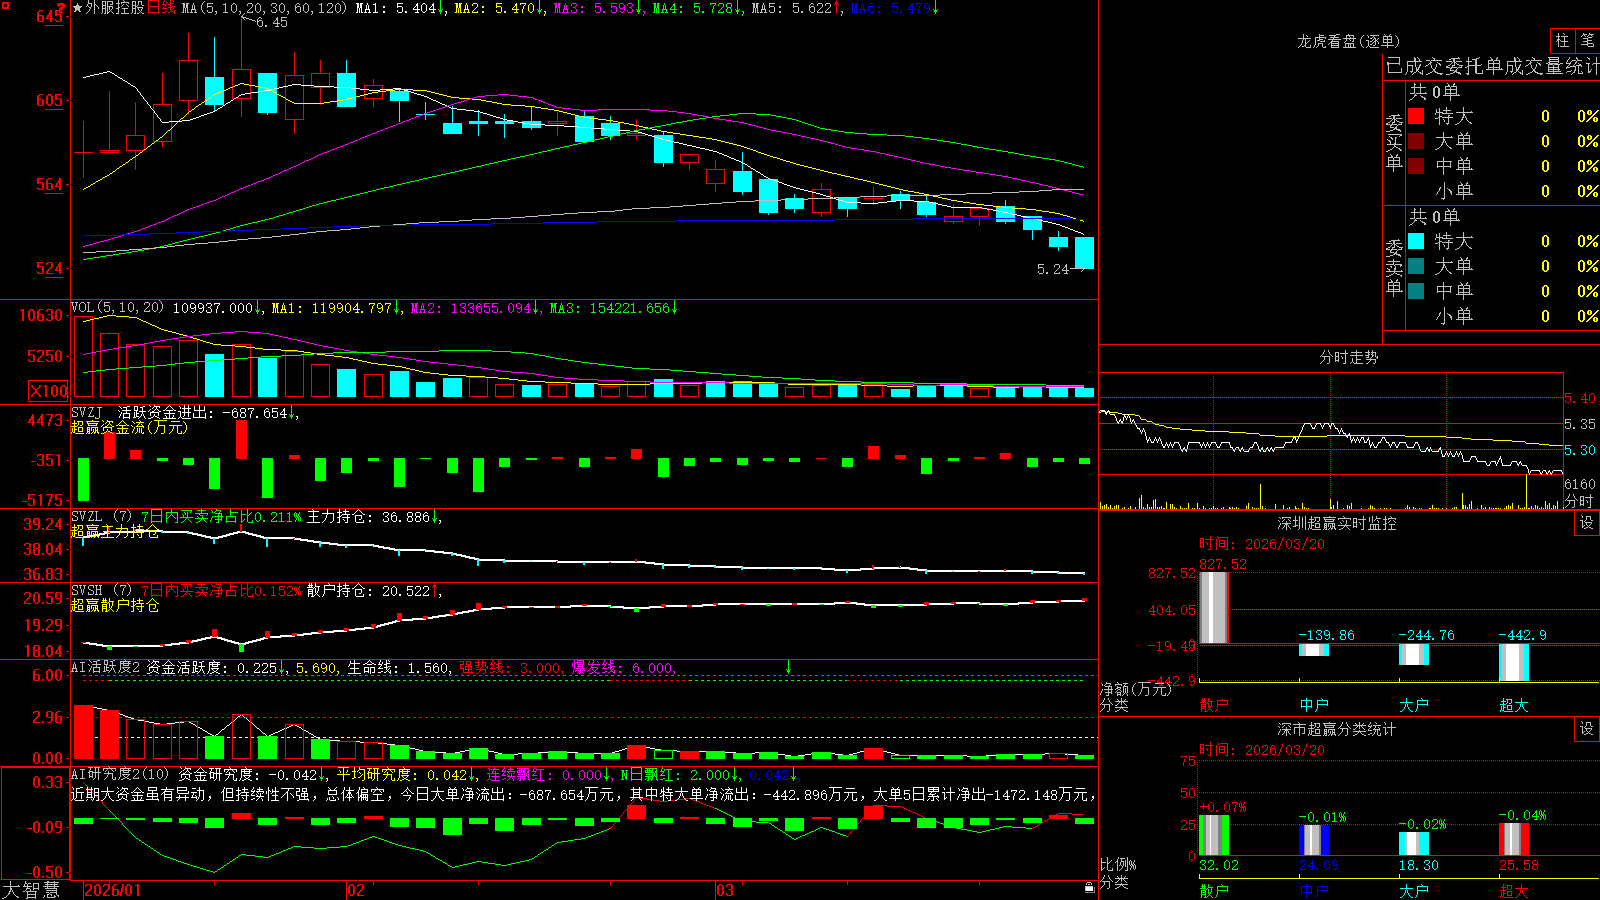This screenshot has height=900, width=1600.
Task: Click the 5.24 low price annotation
Action: coord(1053,269)
